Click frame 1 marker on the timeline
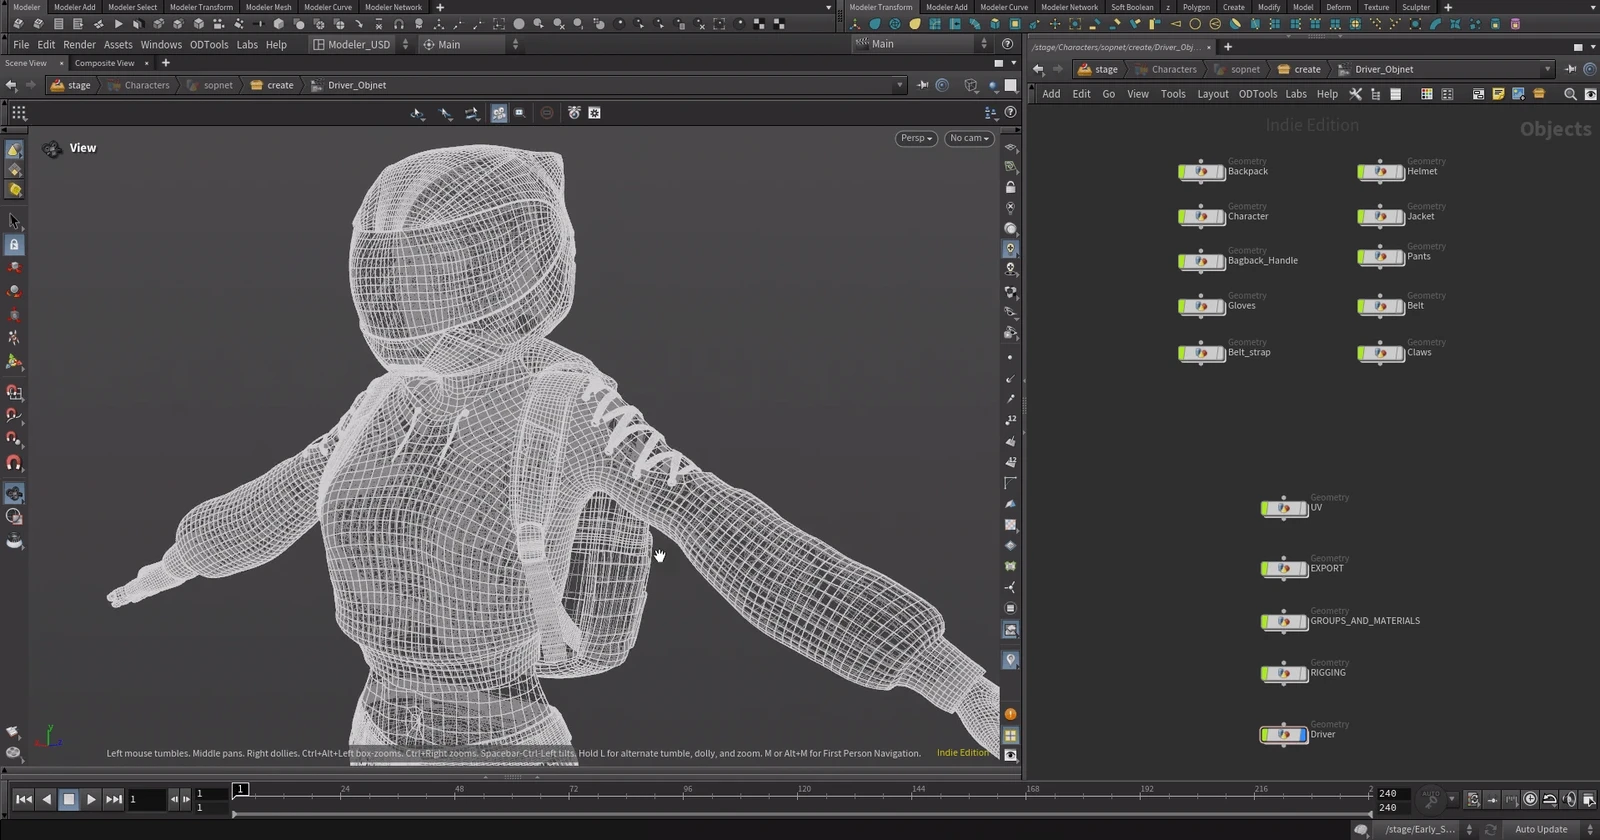Image resolution: width=1600 pixels, height=840 pixels. pyautogui.click(x=240, y=789)
